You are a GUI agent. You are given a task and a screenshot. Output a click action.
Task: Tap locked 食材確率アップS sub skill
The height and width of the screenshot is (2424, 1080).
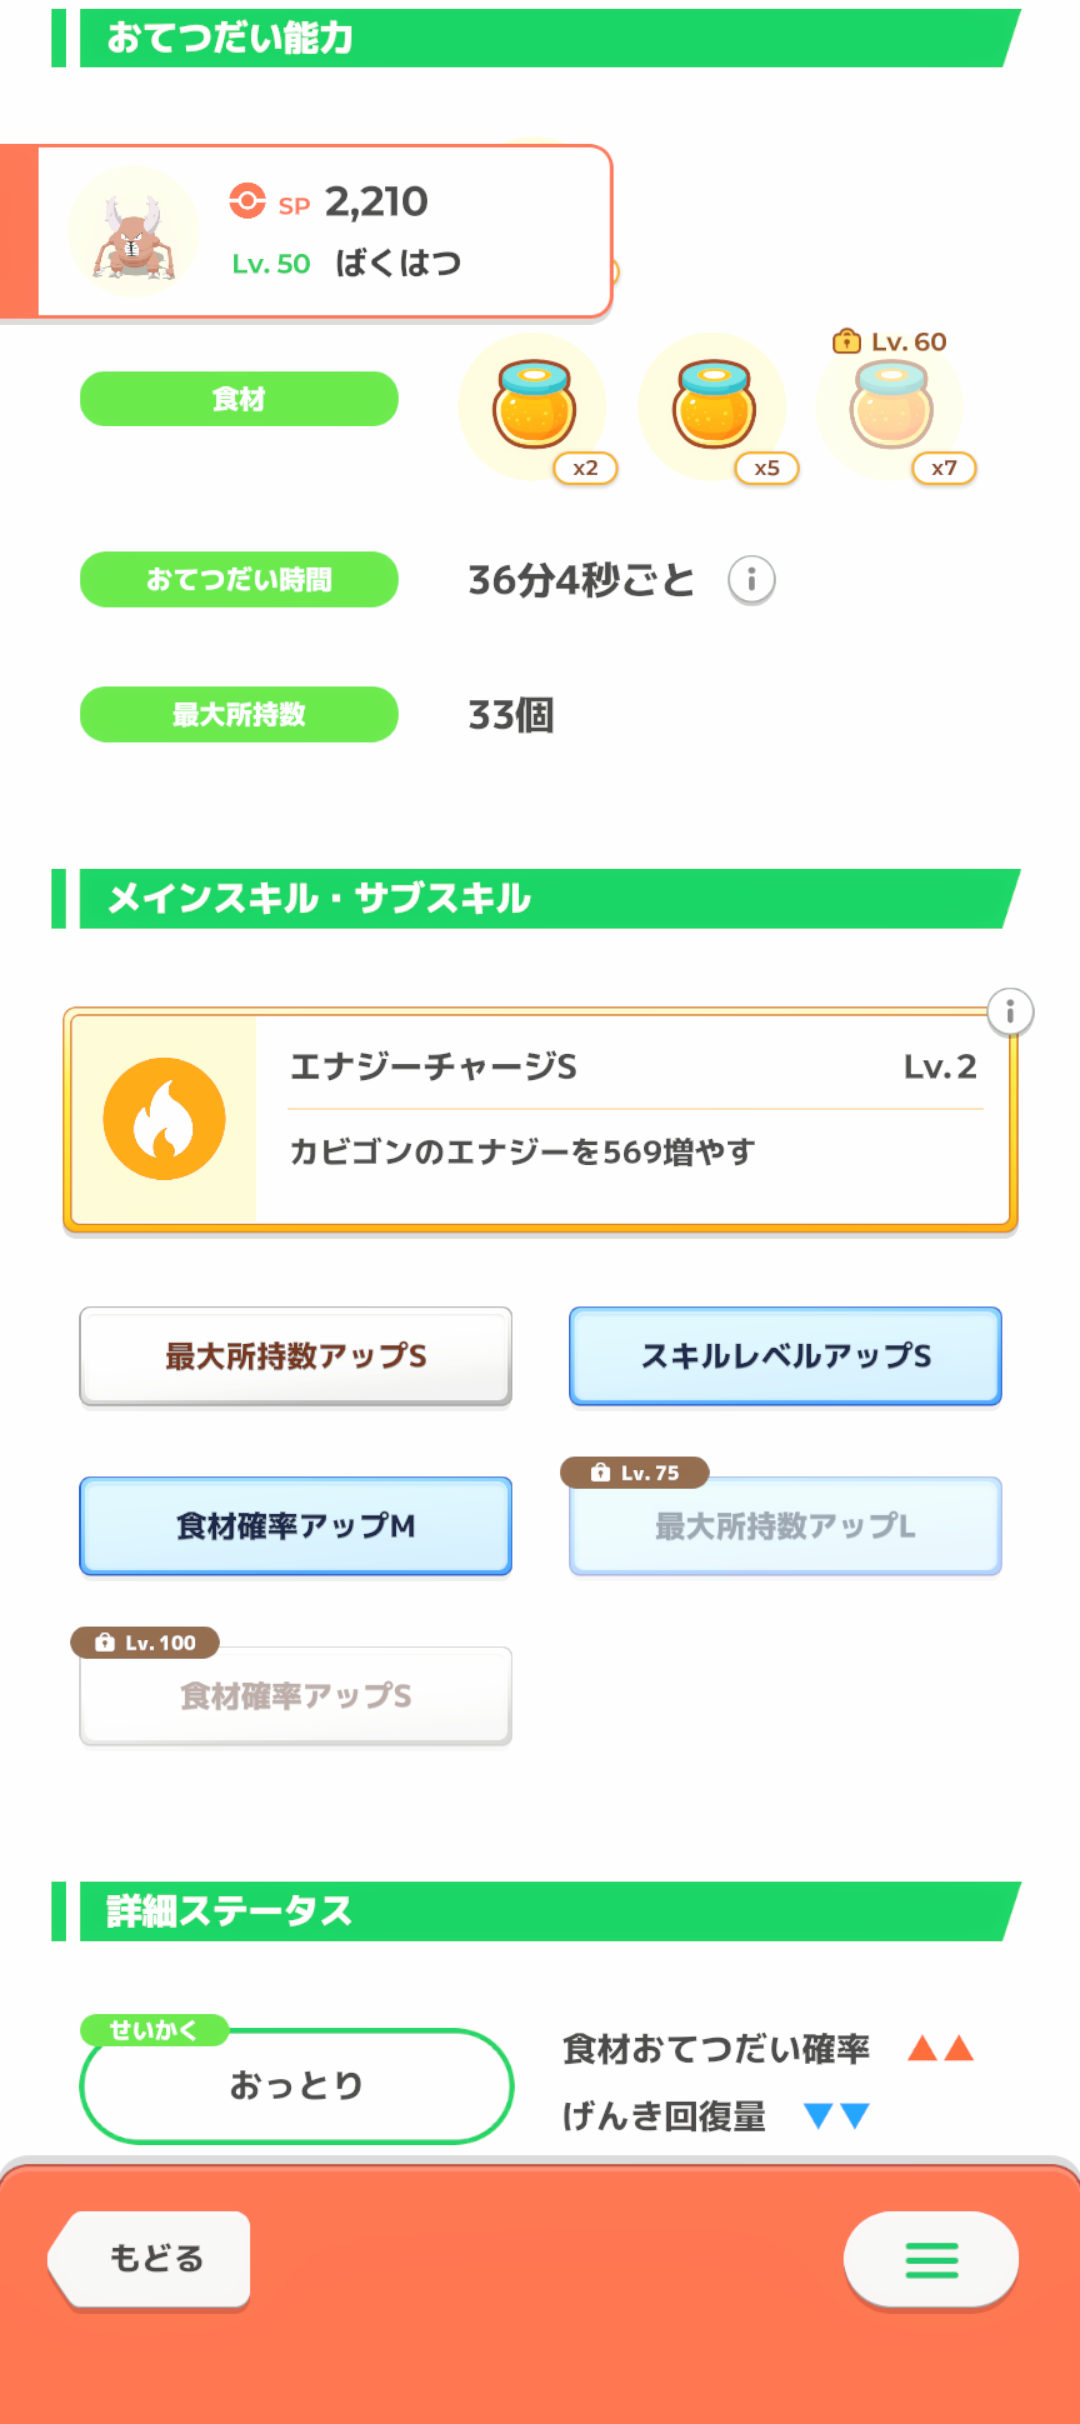click(296, 1696)
